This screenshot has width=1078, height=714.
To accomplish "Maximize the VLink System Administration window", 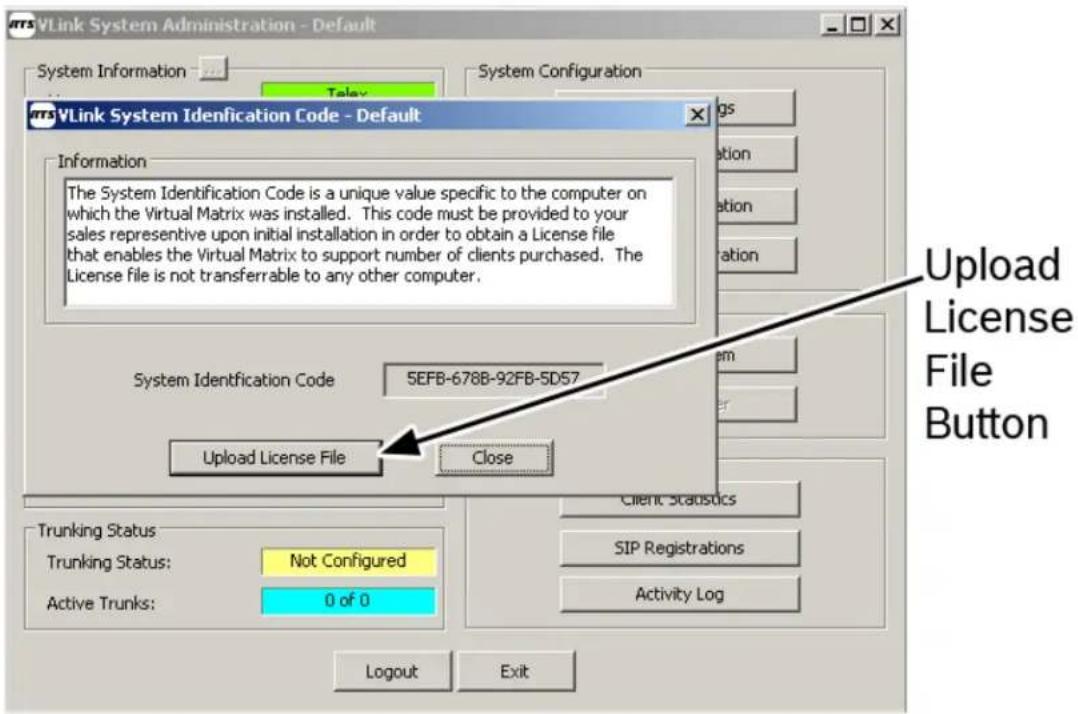I will click(859, 25).
